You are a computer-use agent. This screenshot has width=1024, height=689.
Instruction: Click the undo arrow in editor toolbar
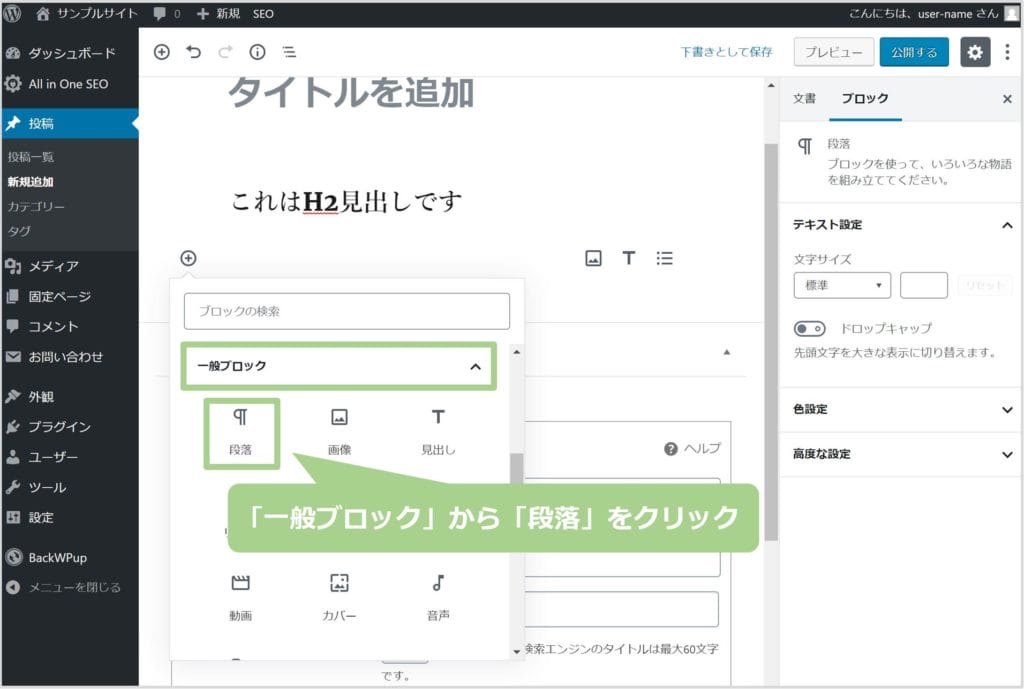tap(194, 52)
